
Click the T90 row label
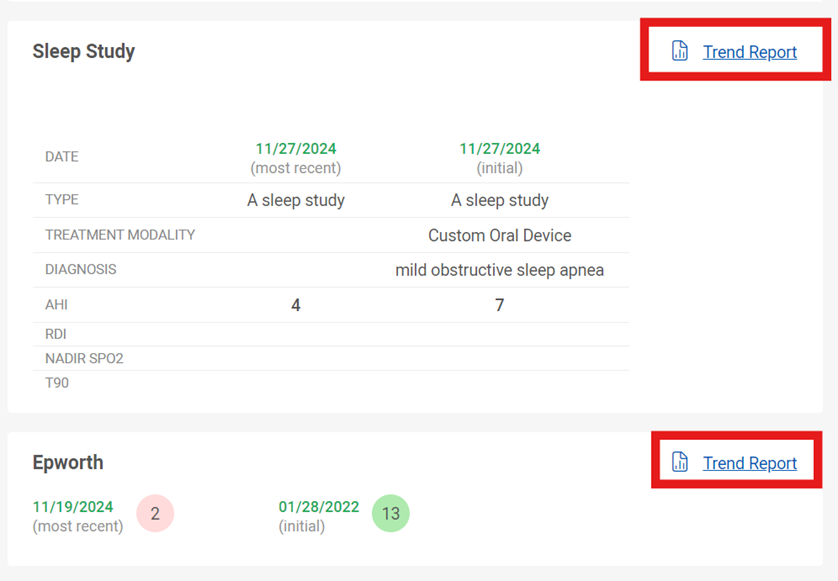tap(57, 383)
